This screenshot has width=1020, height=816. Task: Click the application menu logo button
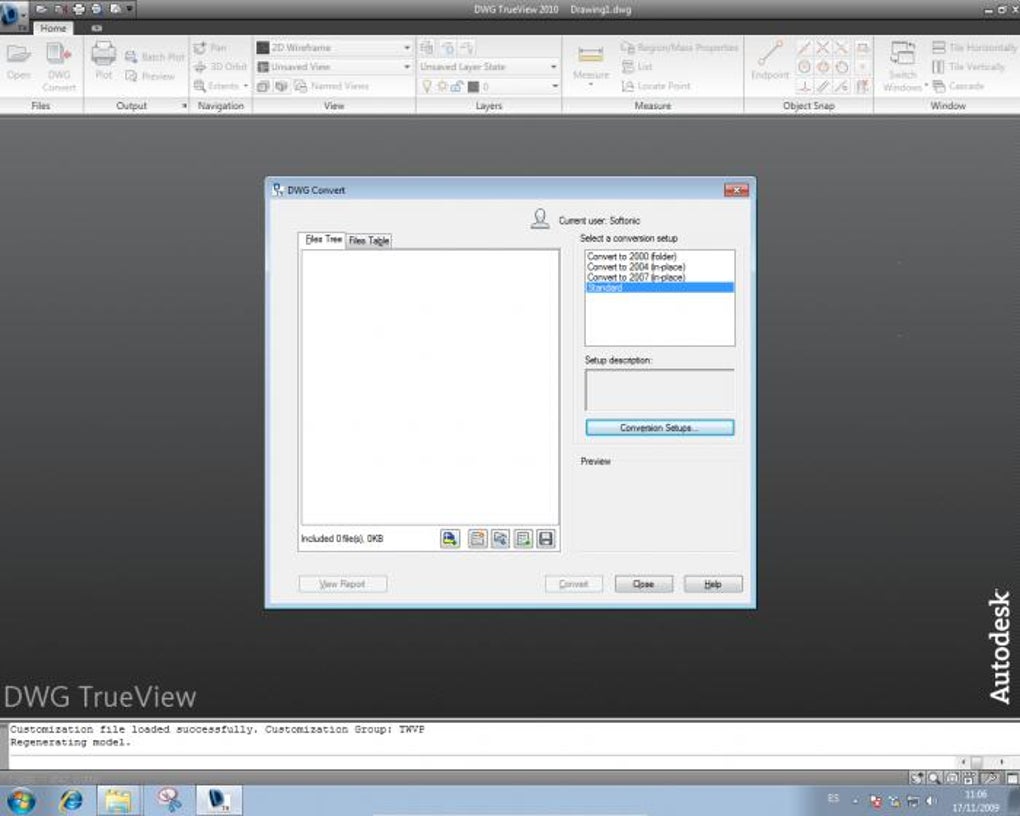pyautogui.click(x=12, y=16)
